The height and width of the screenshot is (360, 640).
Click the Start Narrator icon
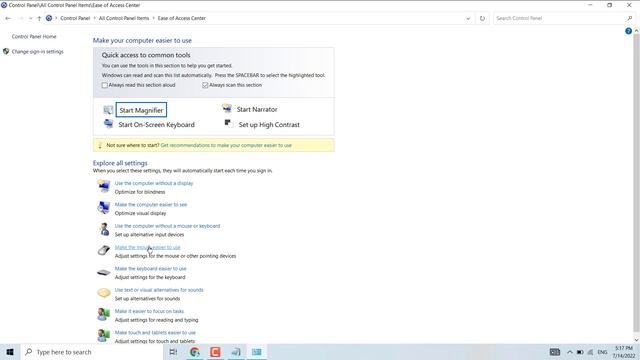click(x=227, y=108)
